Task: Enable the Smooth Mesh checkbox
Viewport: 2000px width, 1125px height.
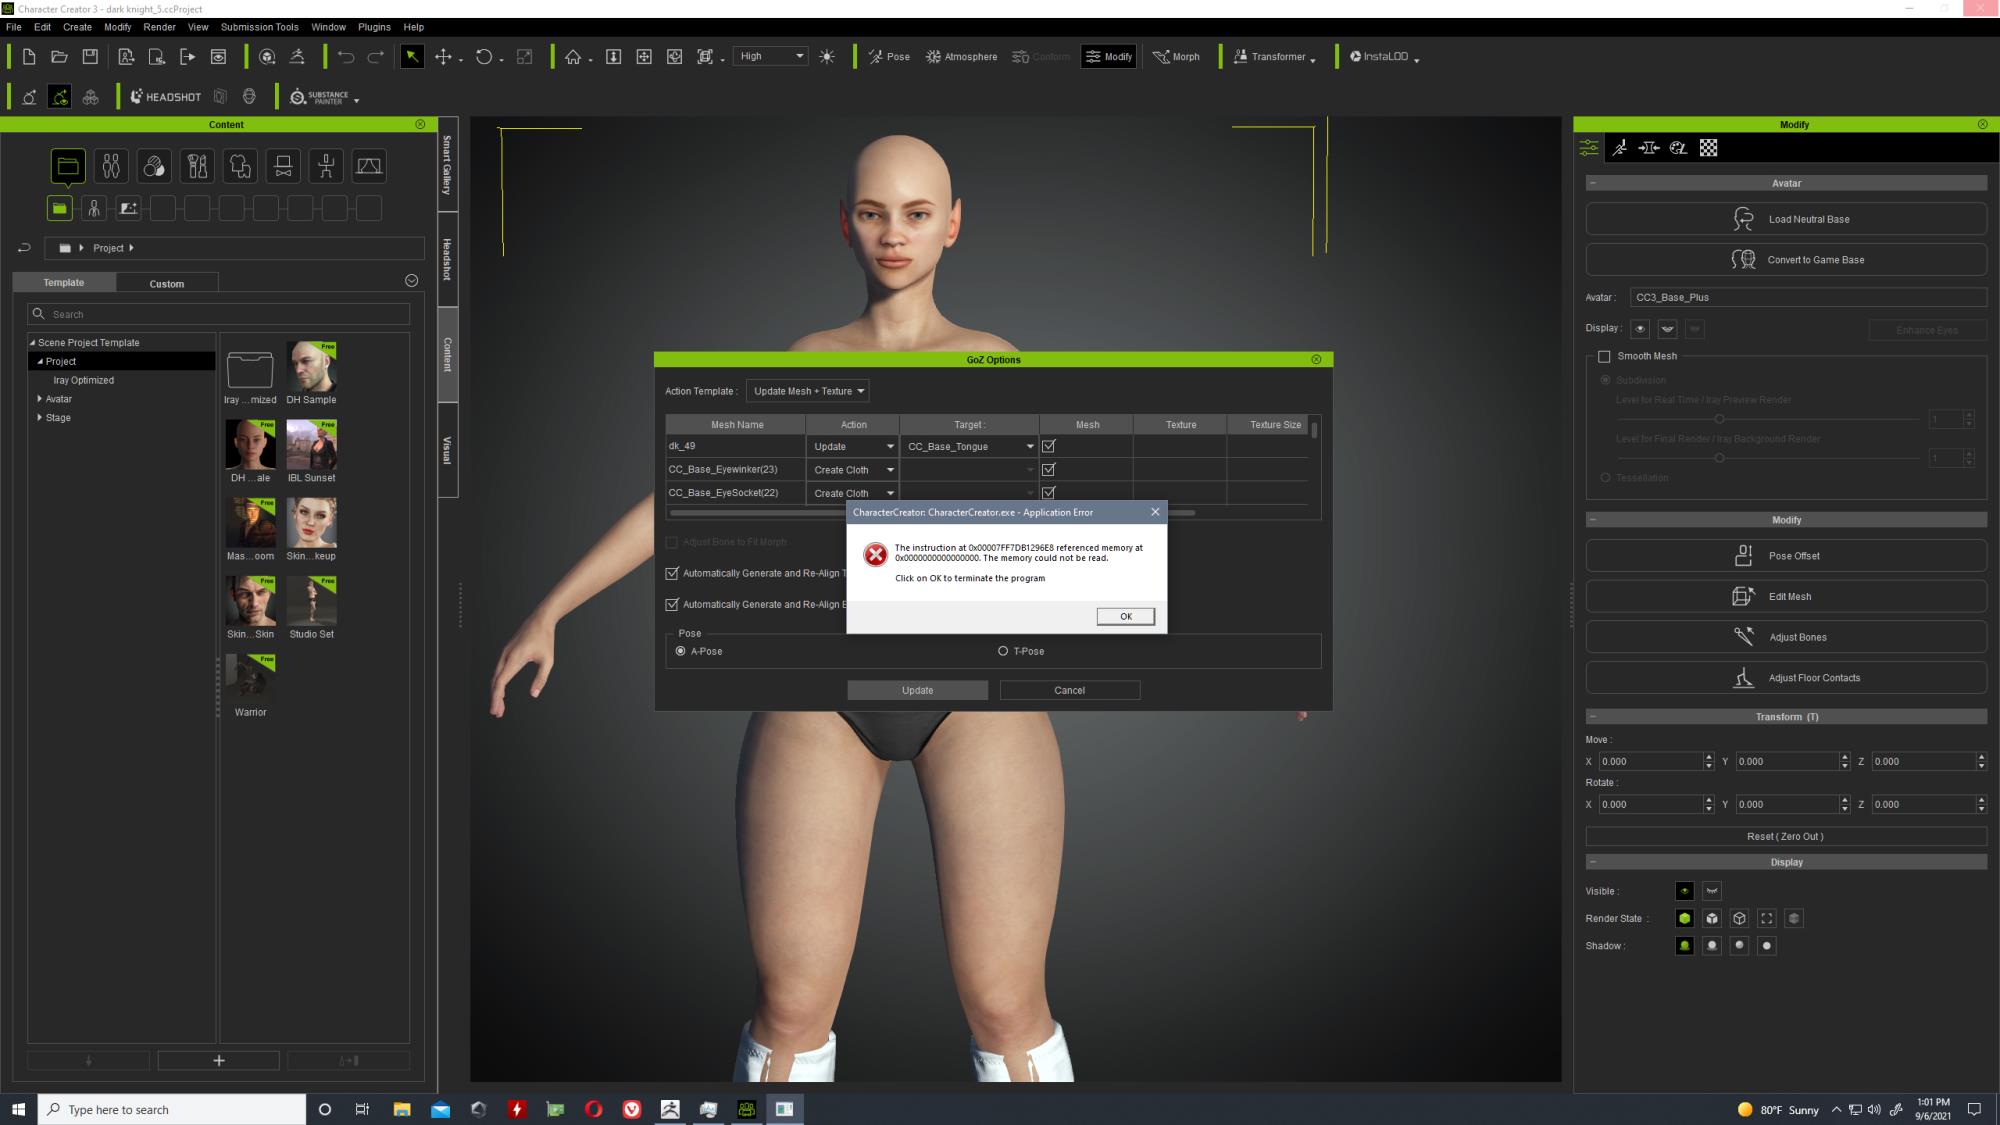Action: (x=1604, y=356)
